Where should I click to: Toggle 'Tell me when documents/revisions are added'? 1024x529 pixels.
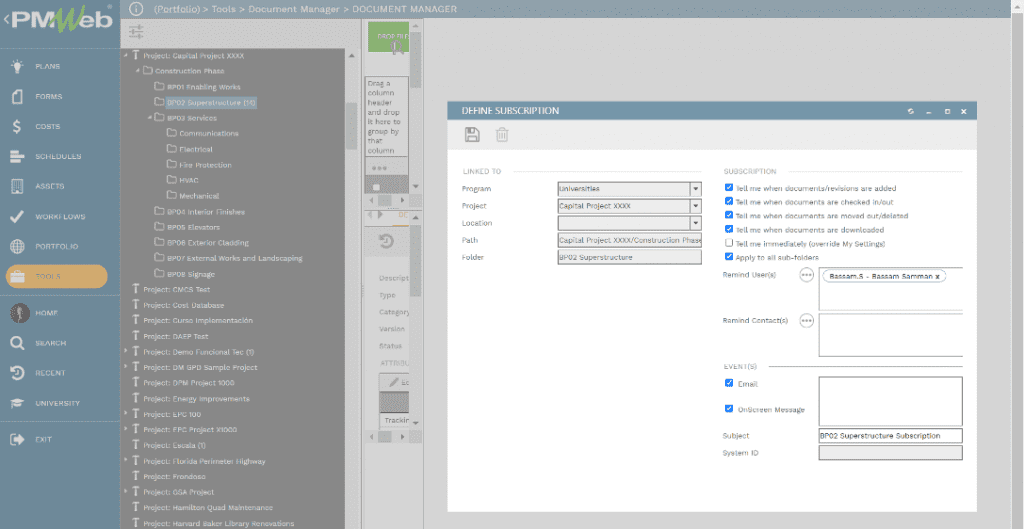tap(729, 187)
